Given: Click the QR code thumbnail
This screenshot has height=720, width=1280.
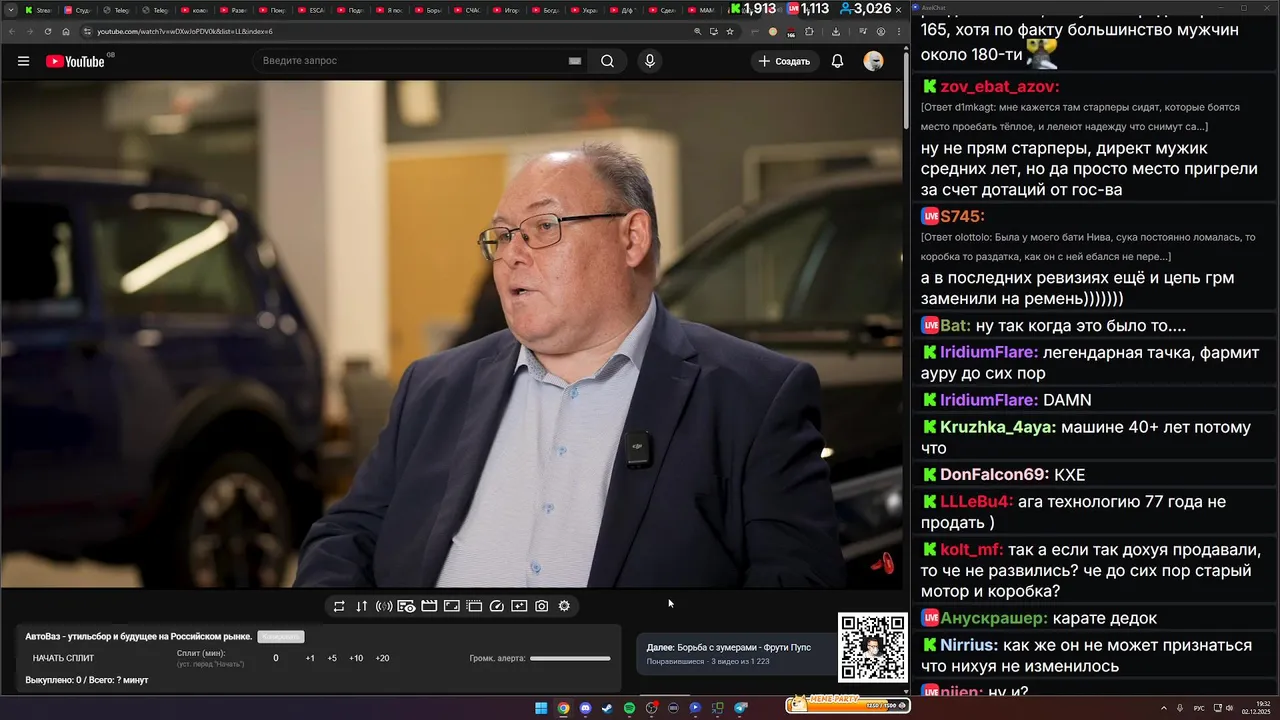Looking at the screenshot, I should 873,648.
